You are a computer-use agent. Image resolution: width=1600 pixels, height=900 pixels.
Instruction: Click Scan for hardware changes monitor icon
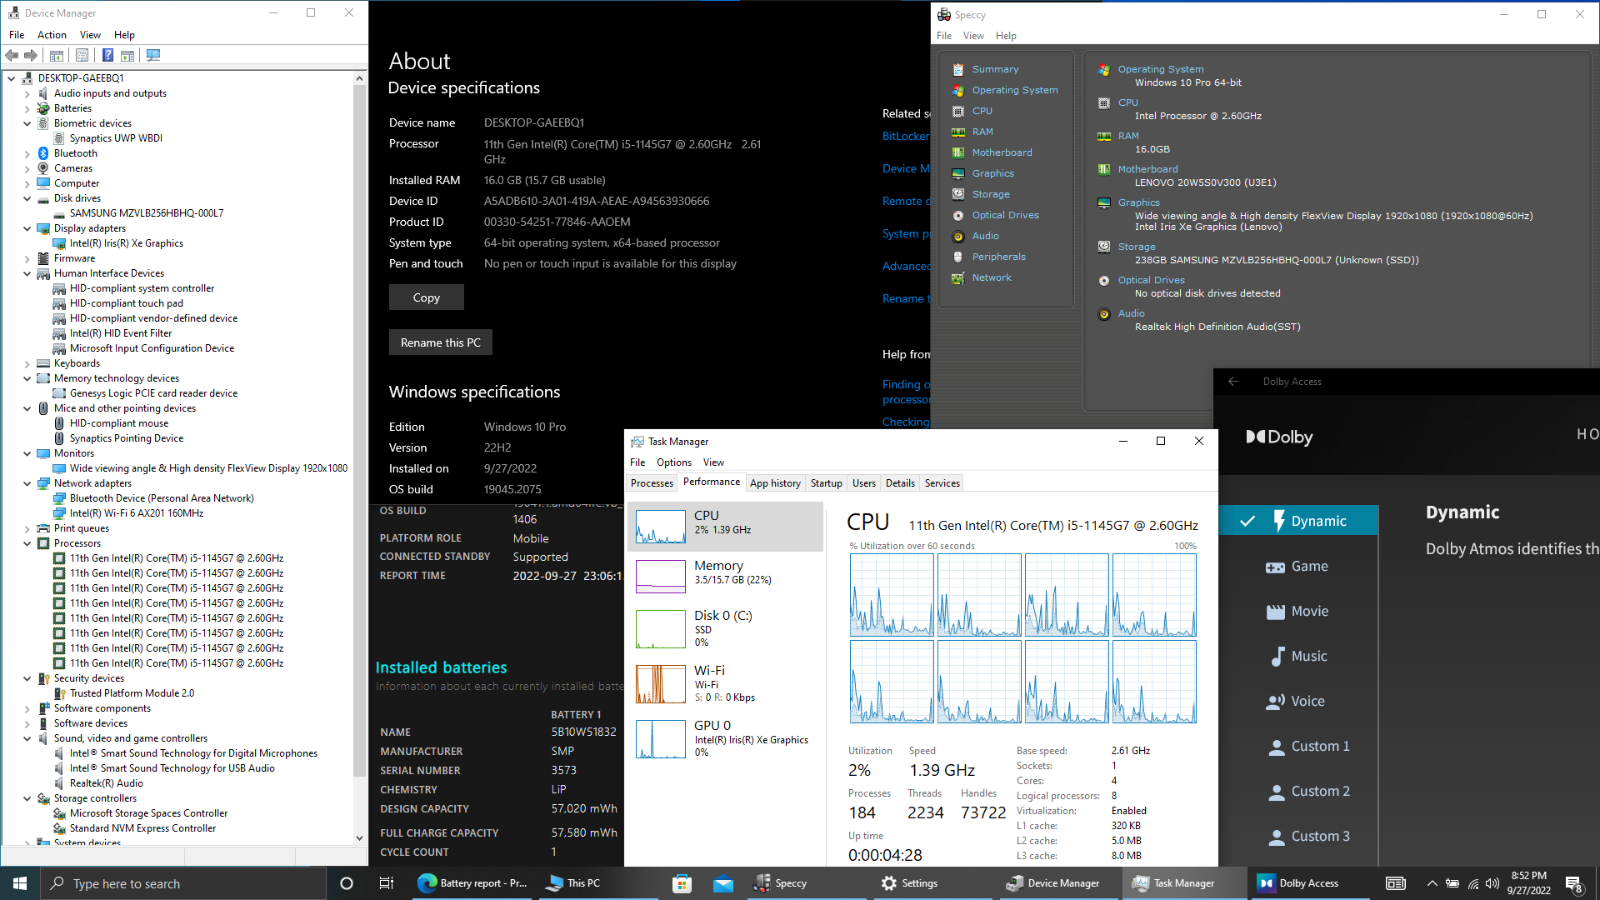pos(153,56)
